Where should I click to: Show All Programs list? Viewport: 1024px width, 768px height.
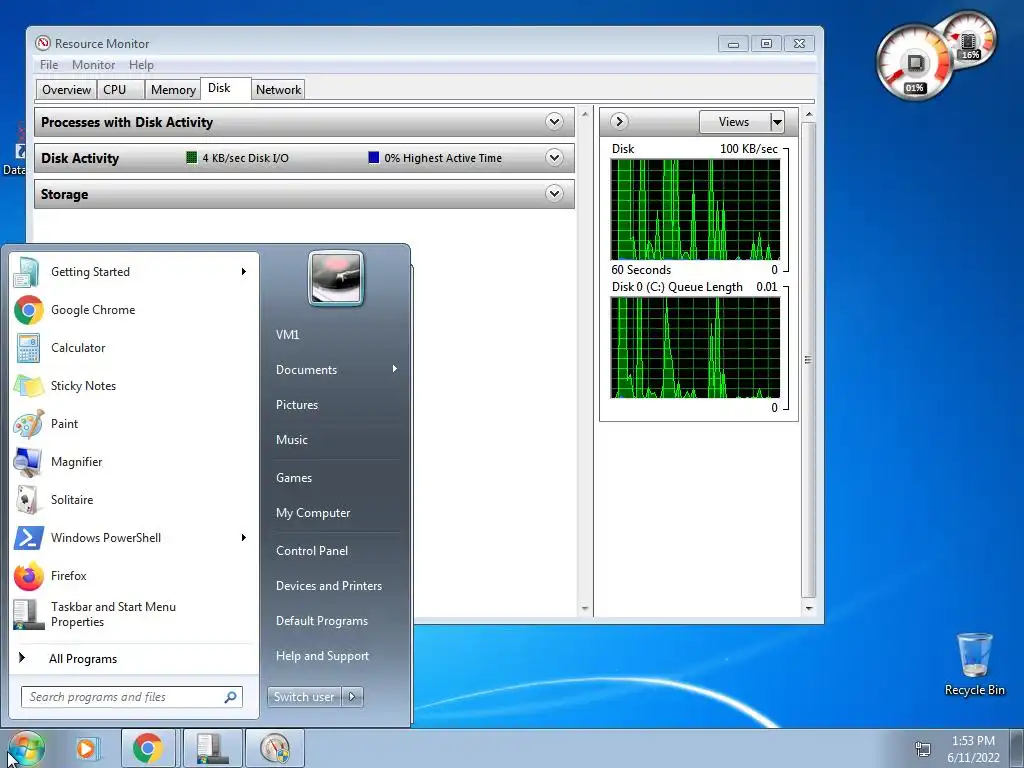[83, 658]
